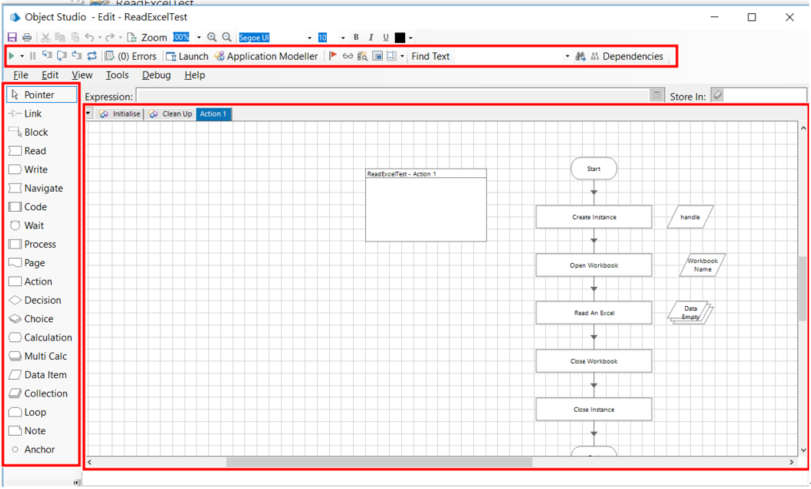811x489 pixels.
Task: Save the object with the floppy disk icon
Action: click(12, 37)
